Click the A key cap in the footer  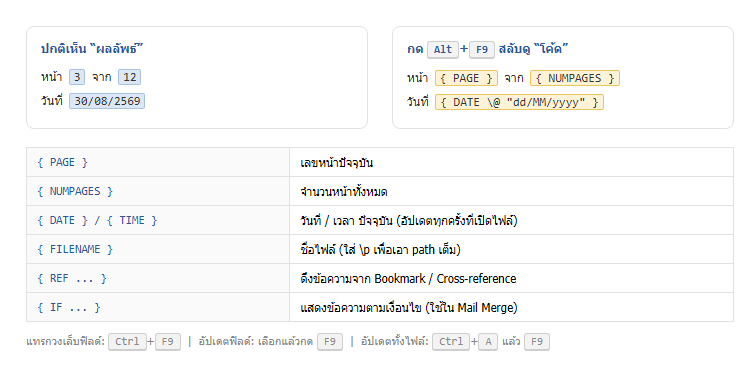pos(488,342)
